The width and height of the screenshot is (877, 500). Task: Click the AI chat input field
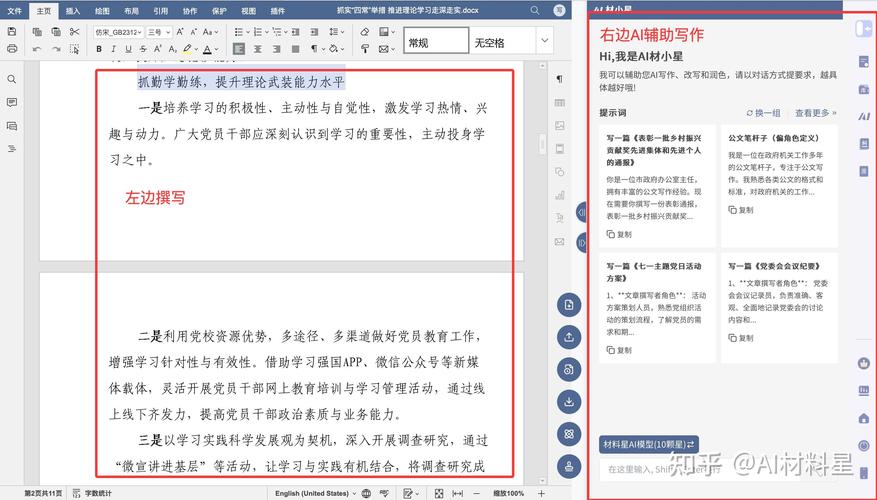click(x=700, y=469)
